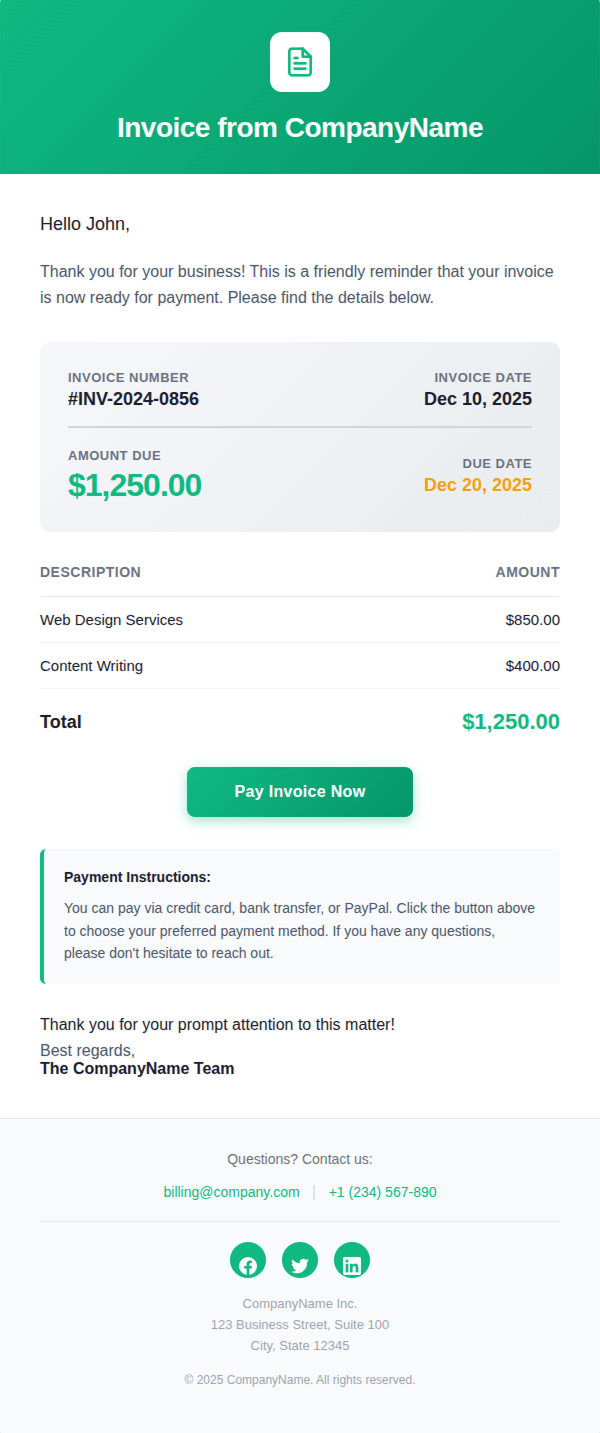Click the Dec 10, 2025 invoice date
The image size is (600, 1433).
478,399
